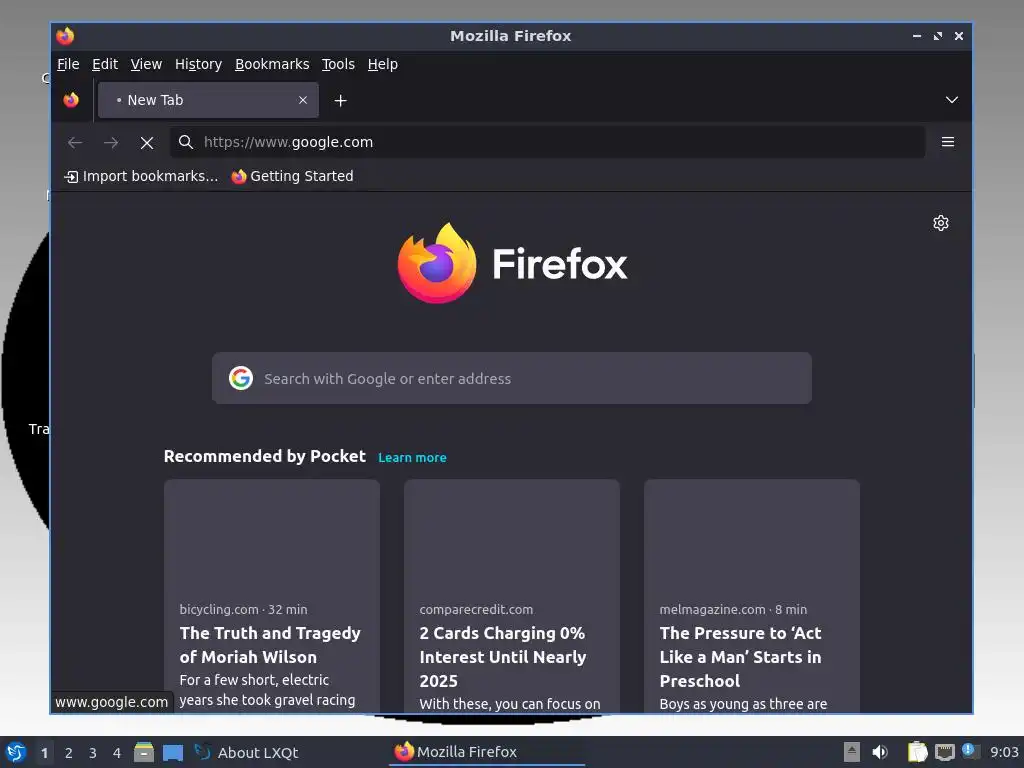The width and height of the screenshot is (1024, 768).
Task: Open the File menu
Action: [68, 64]
